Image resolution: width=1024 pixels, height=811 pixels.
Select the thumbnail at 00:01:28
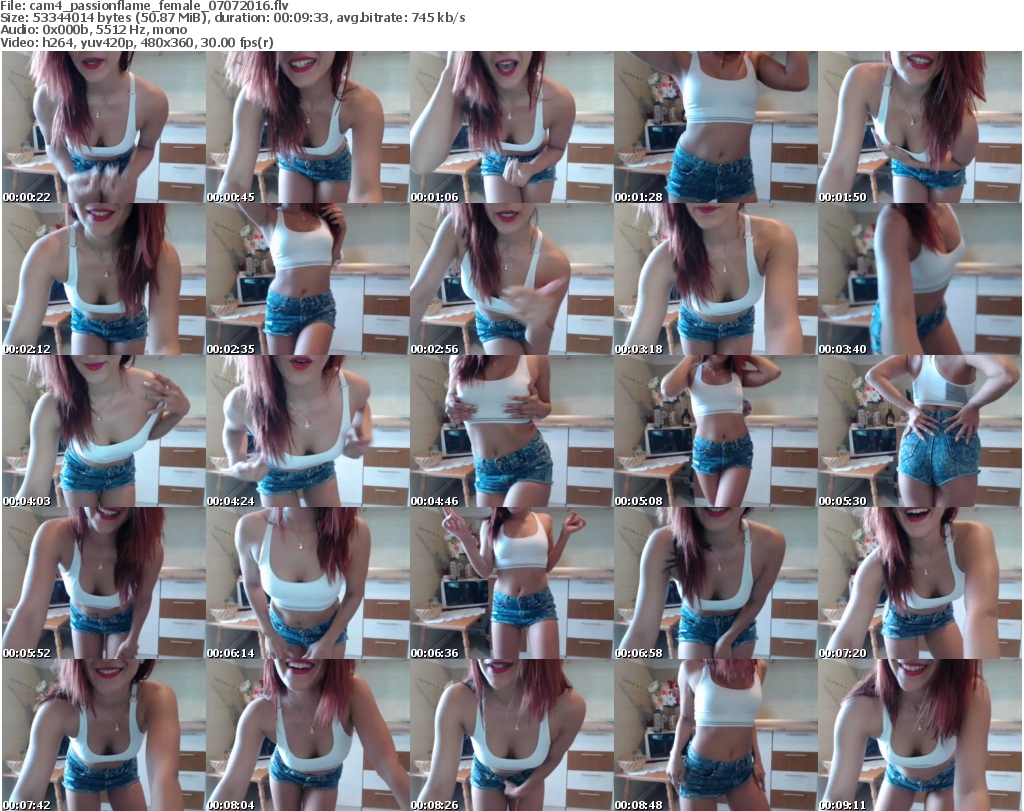pyautogui.click(x=716, y=127)
